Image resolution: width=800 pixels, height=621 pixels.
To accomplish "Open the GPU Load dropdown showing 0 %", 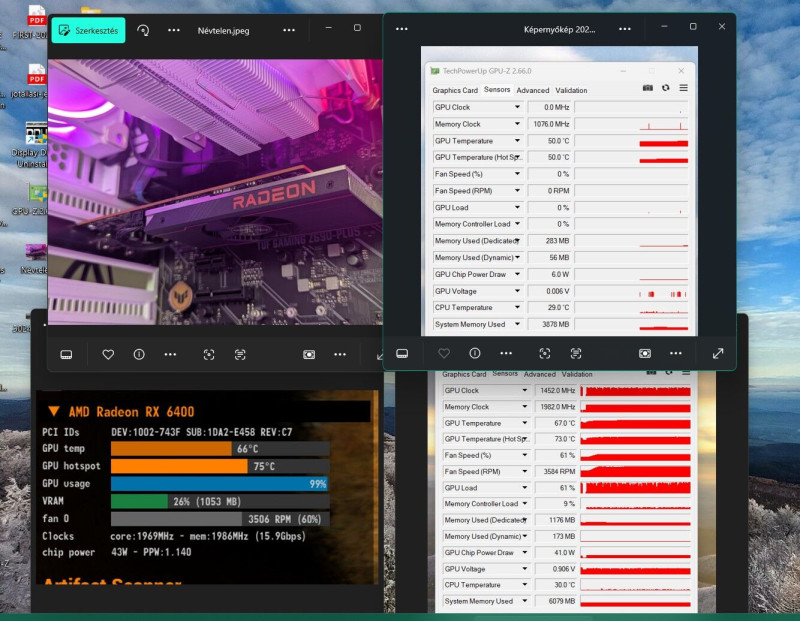I will [x=517, y=208].
